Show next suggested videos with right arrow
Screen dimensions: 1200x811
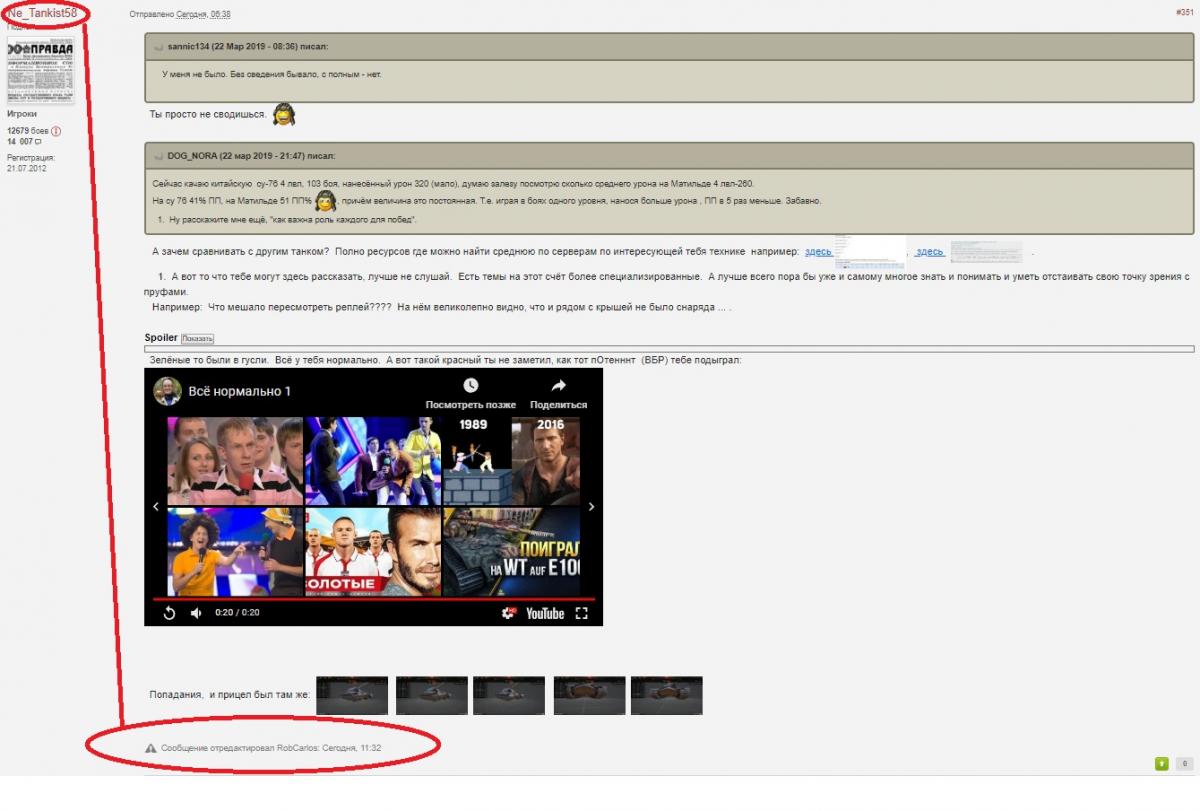point(591,507)
